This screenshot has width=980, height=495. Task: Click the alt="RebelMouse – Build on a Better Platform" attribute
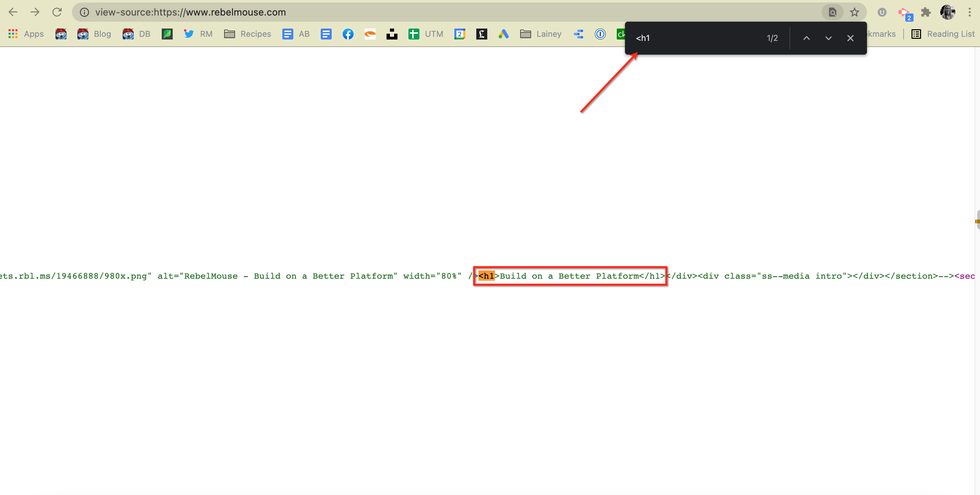(278, 276)
